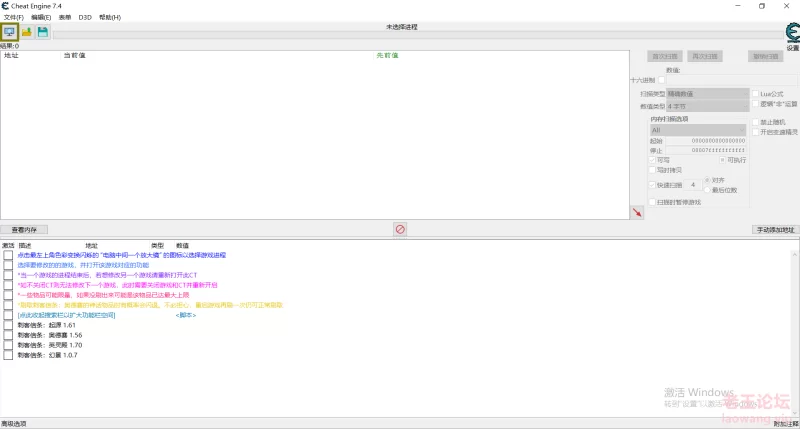Click the 首次扫描 first scan button
800x429 pixels.
665,56
